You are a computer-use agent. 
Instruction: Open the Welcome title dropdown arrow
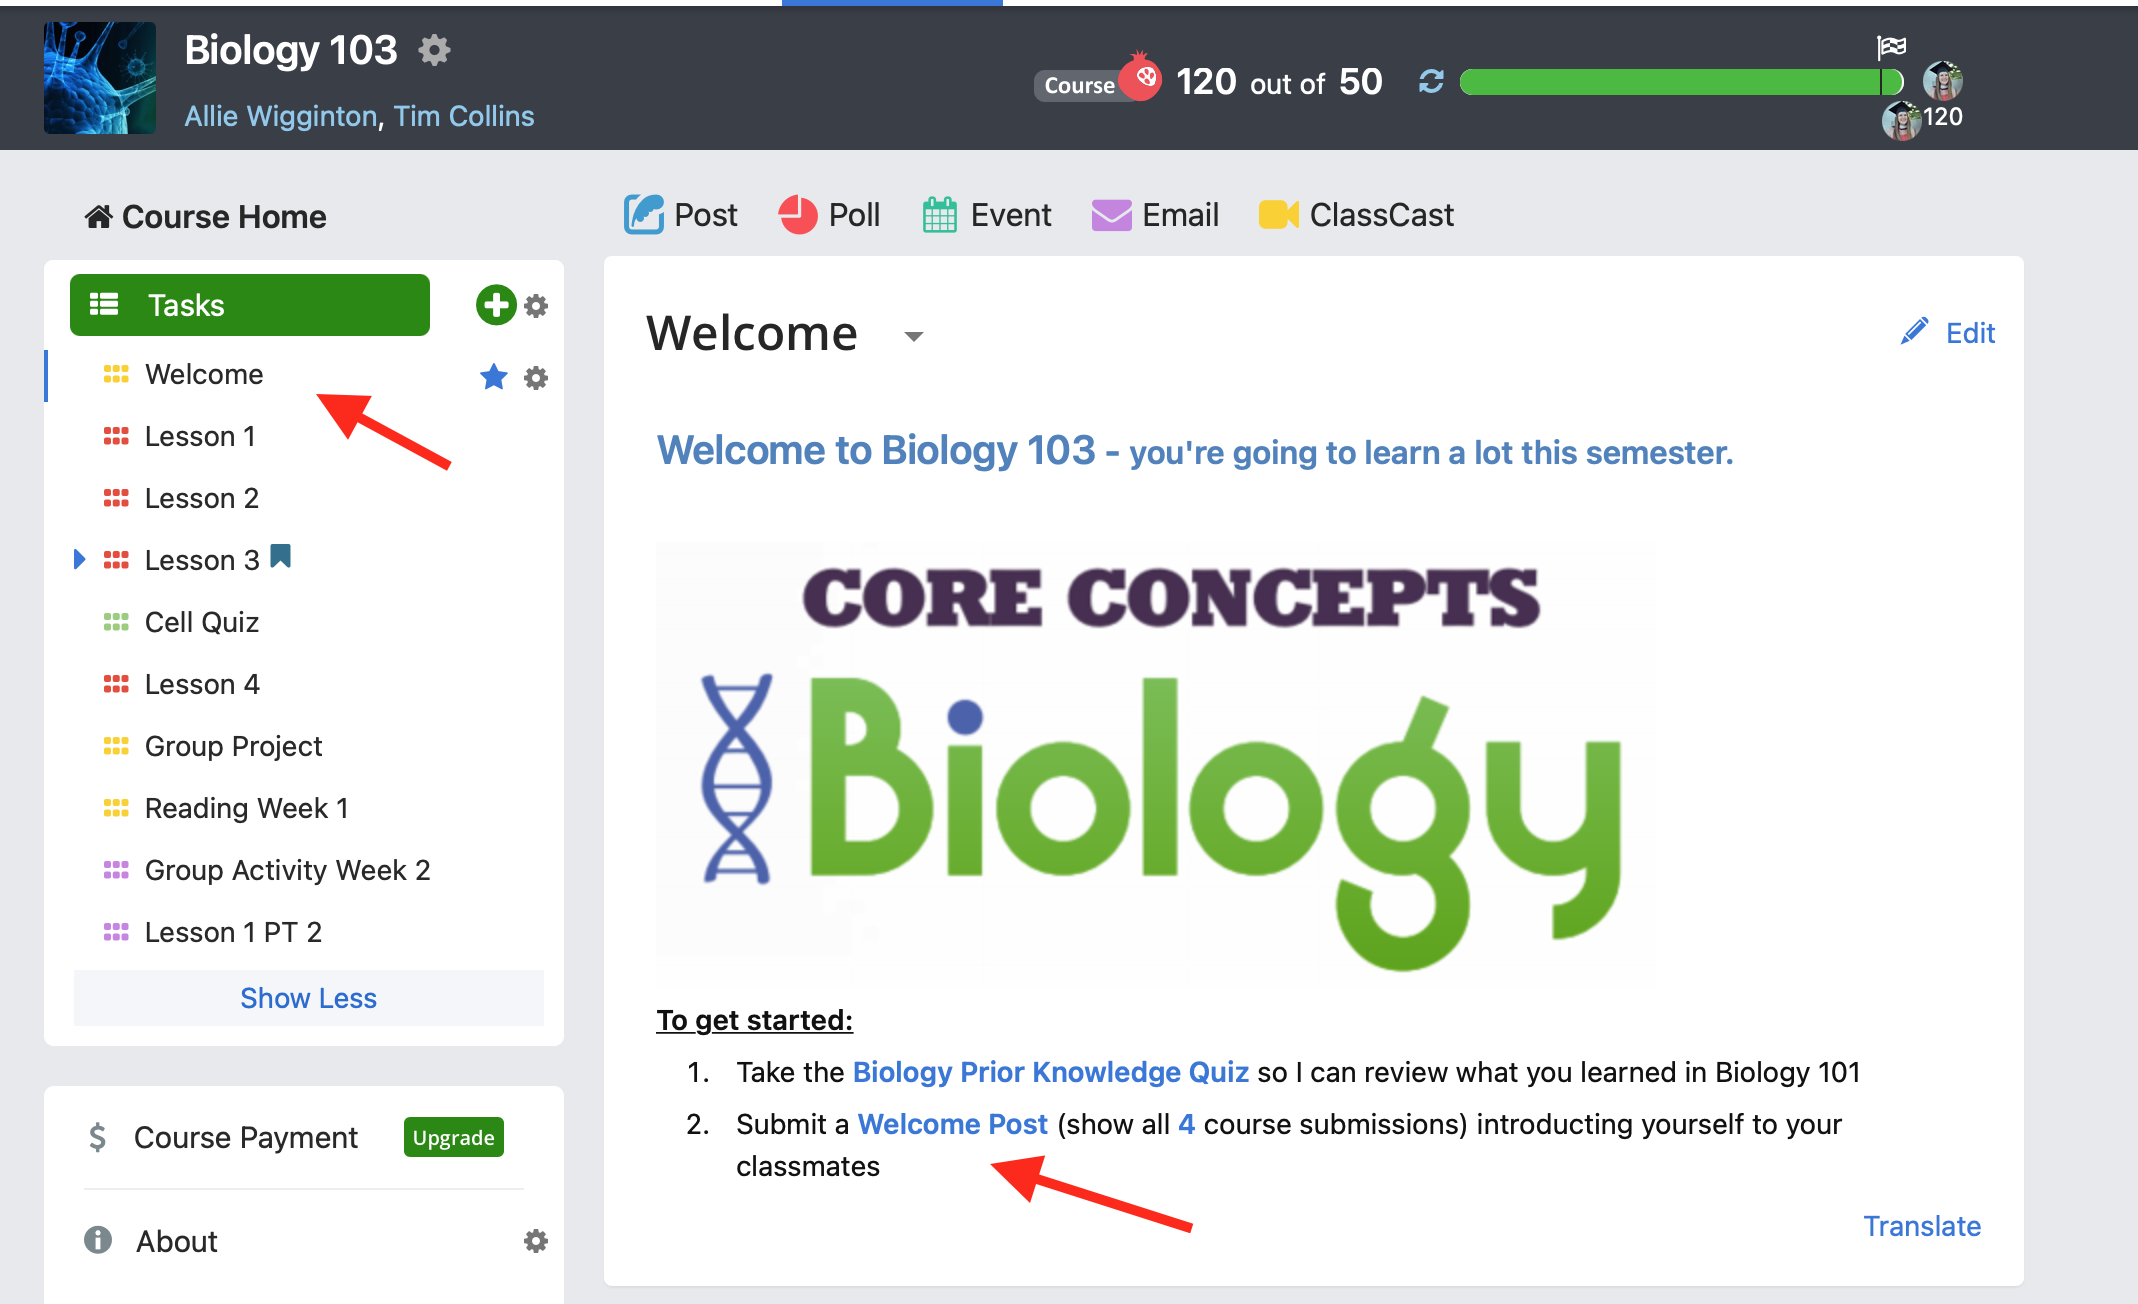[913, 336]
